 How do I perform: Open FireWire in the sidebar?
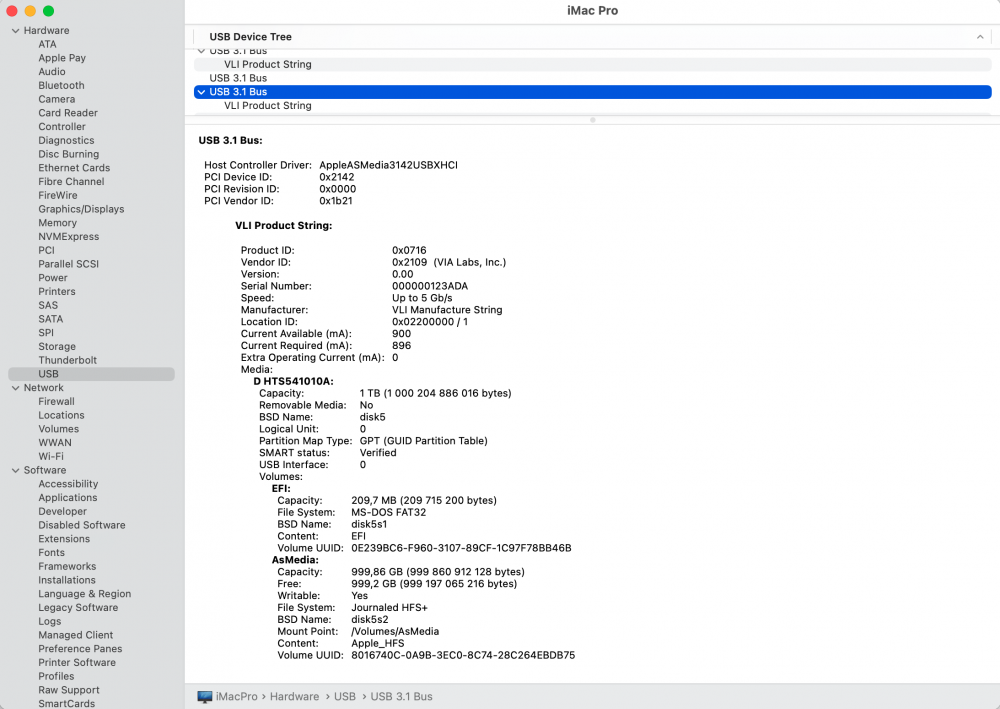tap(57, 195)
